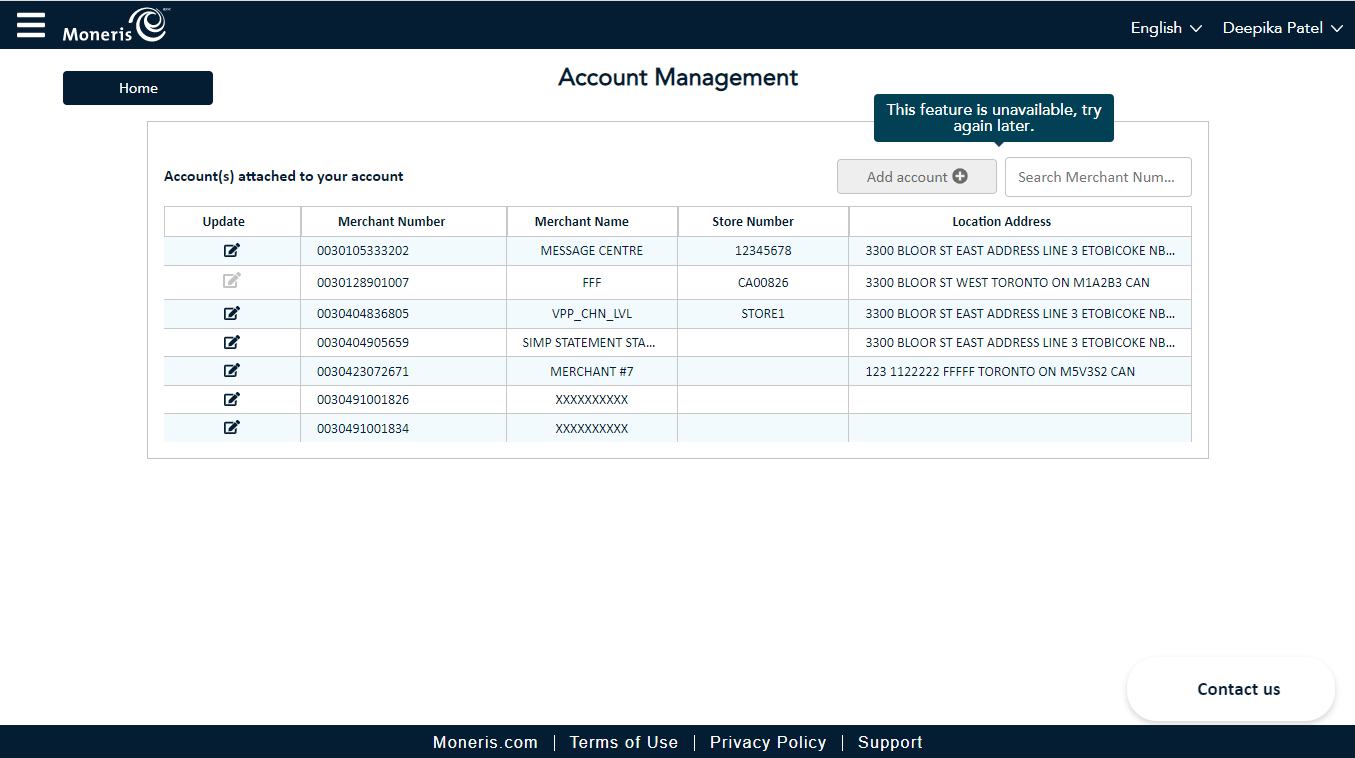The width and height of the screenshot is (1355, 758).
Task: Open the Terms of Use link
Action: tap(623, 742)
